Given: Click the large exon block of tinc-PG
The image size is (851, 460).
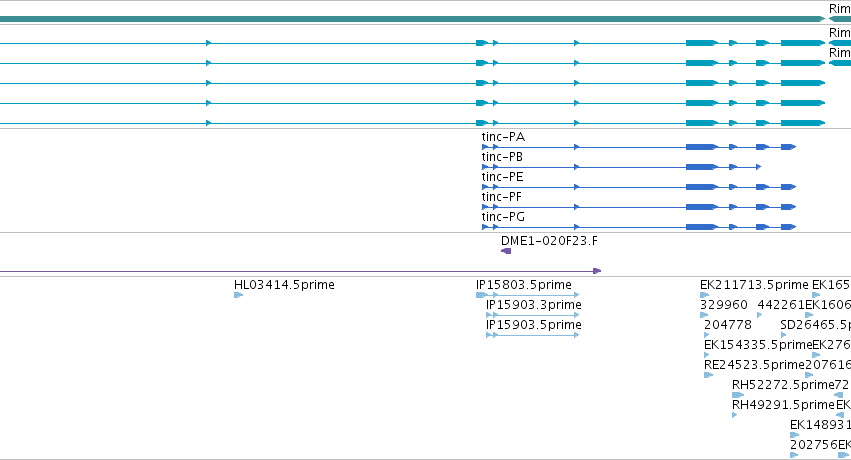Looking at the screenshot, I should click(701, 227).
